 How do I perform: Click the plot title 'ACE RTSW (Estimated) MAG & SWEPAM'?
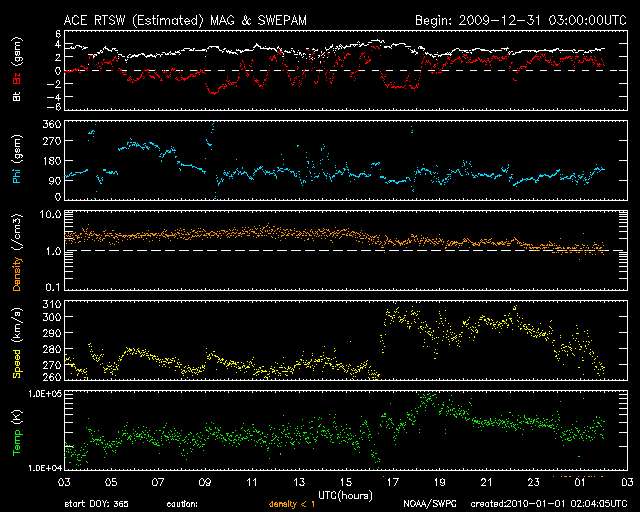[185, 20]
